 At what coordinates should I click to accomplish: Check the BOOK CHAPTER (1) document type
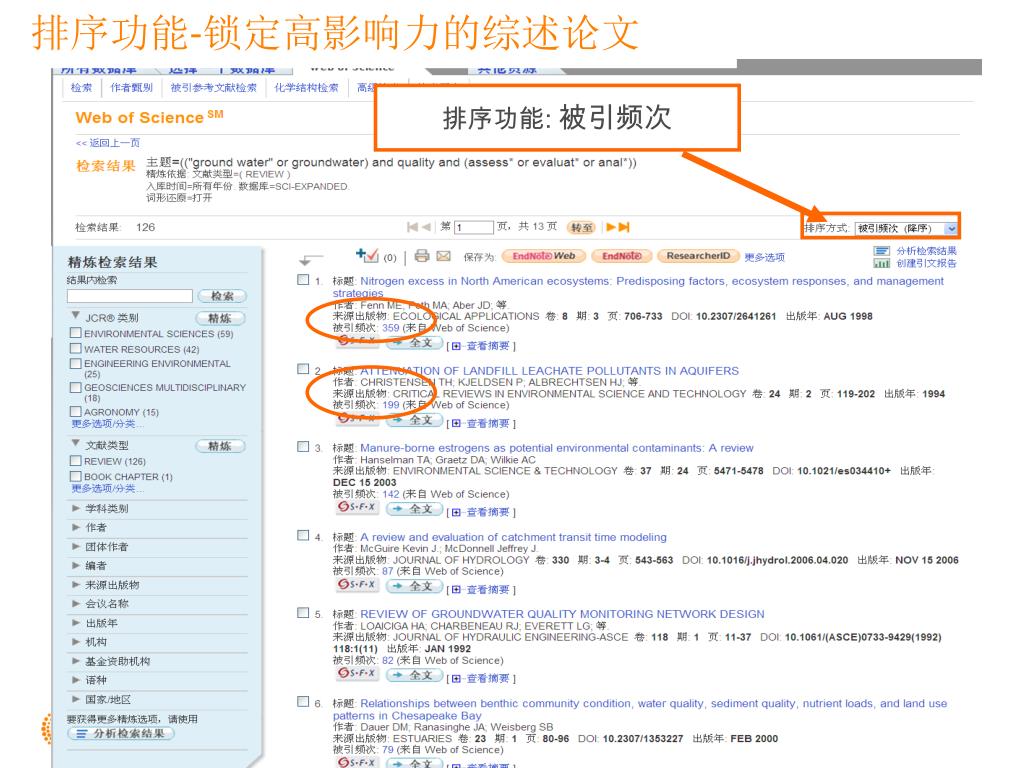(76, 476)
